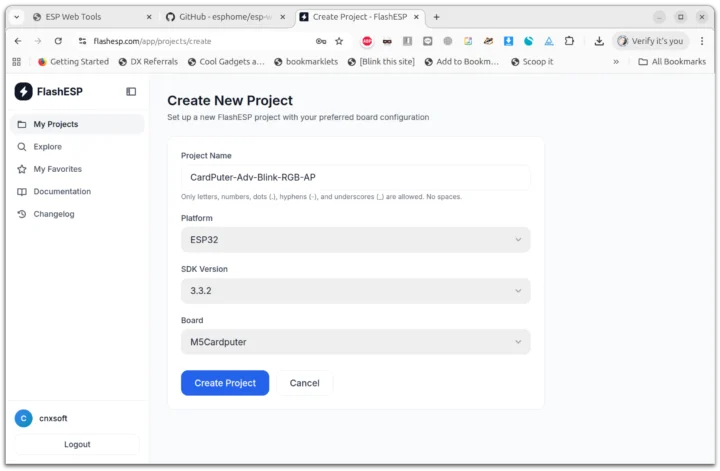This screenshot has width=720, height=471.
Task: Close the Create Project FlashESP tab
Action: 416,17
